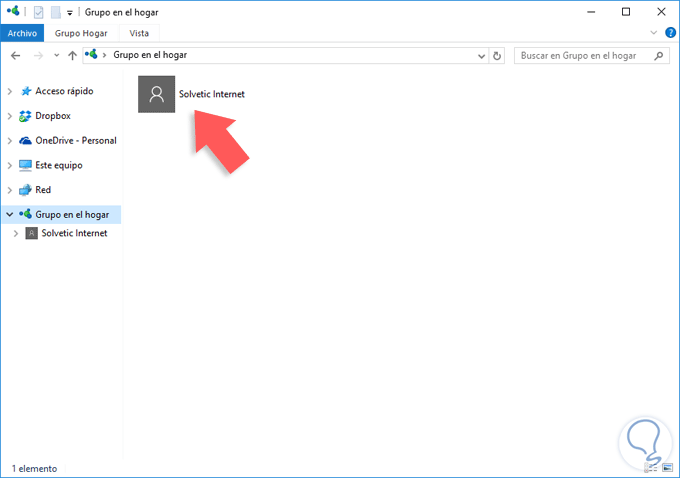Click the Red network icon

25,190
